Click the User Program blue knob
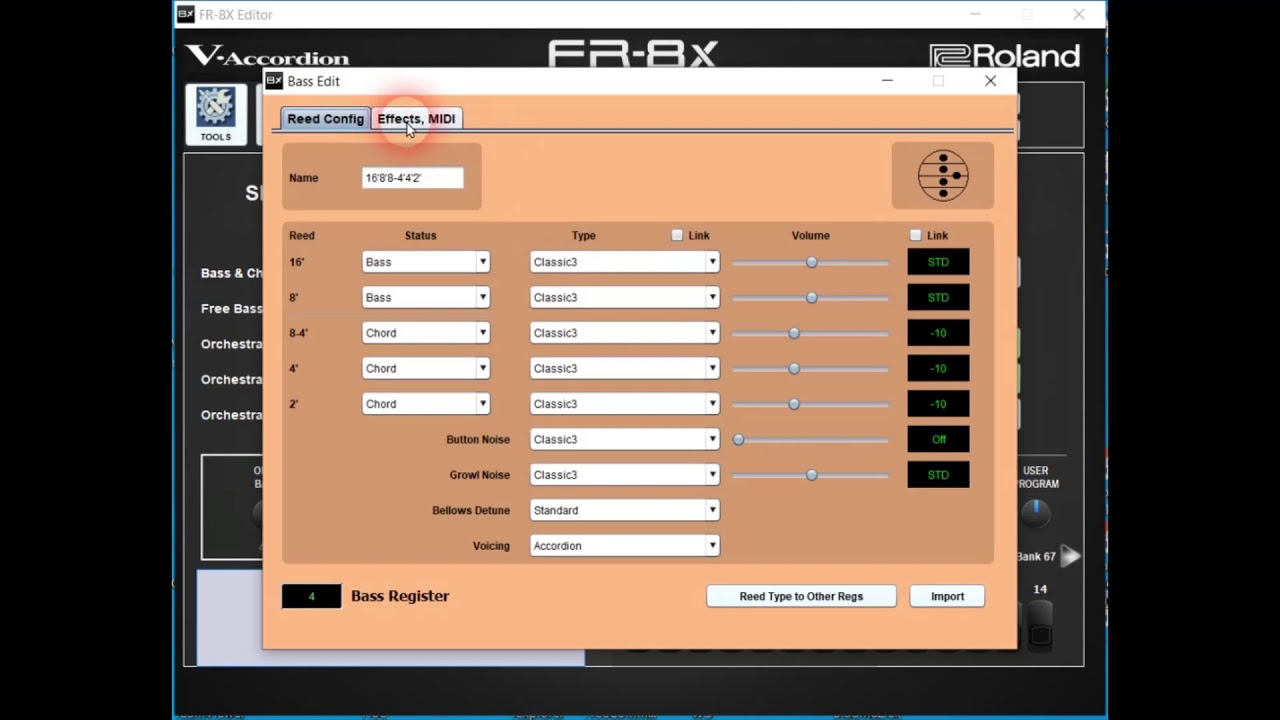The width and height of the screenshot is (1280, 720). pyautogui.click(x=1036, y=512)
